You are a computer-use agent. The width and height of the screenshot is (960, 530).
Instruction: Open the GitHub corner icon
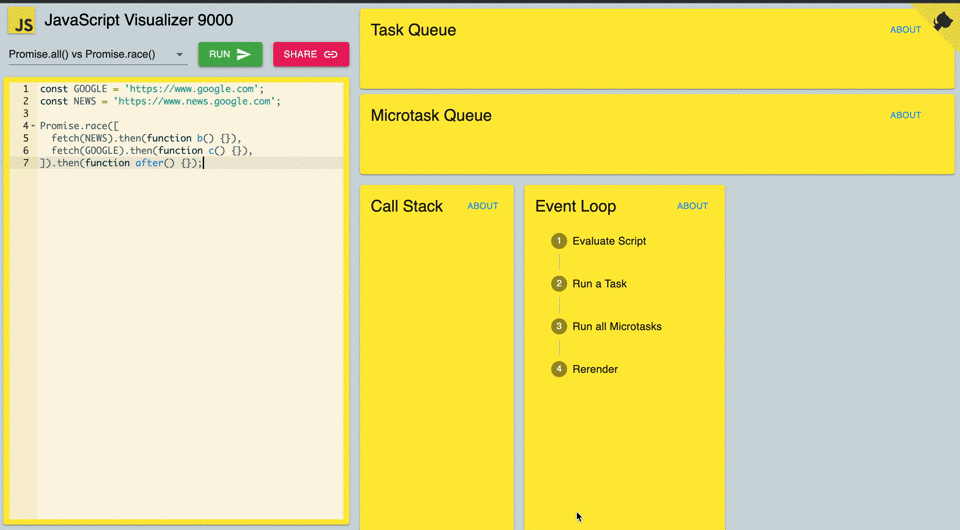pos(942,21)
